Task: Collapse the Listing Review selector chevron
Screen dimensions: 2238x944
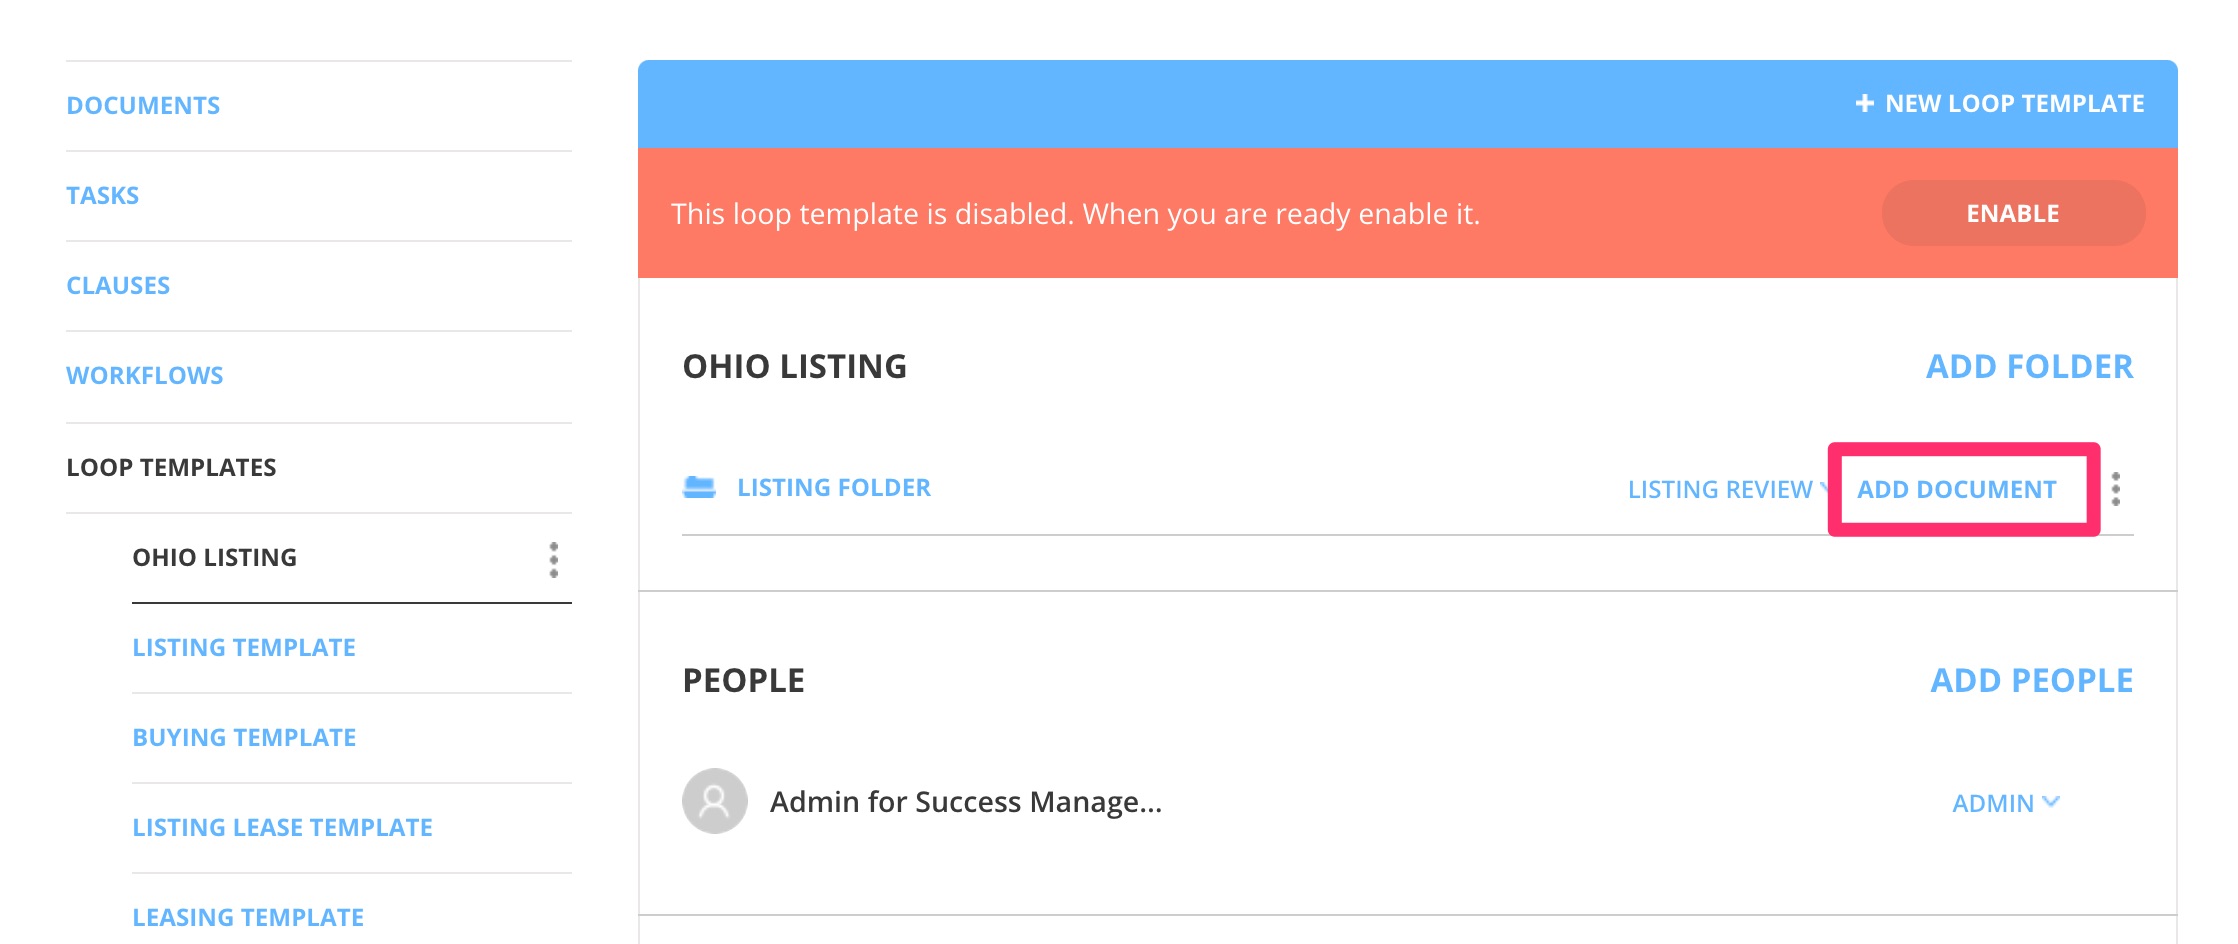Action: pos(1822,489)
